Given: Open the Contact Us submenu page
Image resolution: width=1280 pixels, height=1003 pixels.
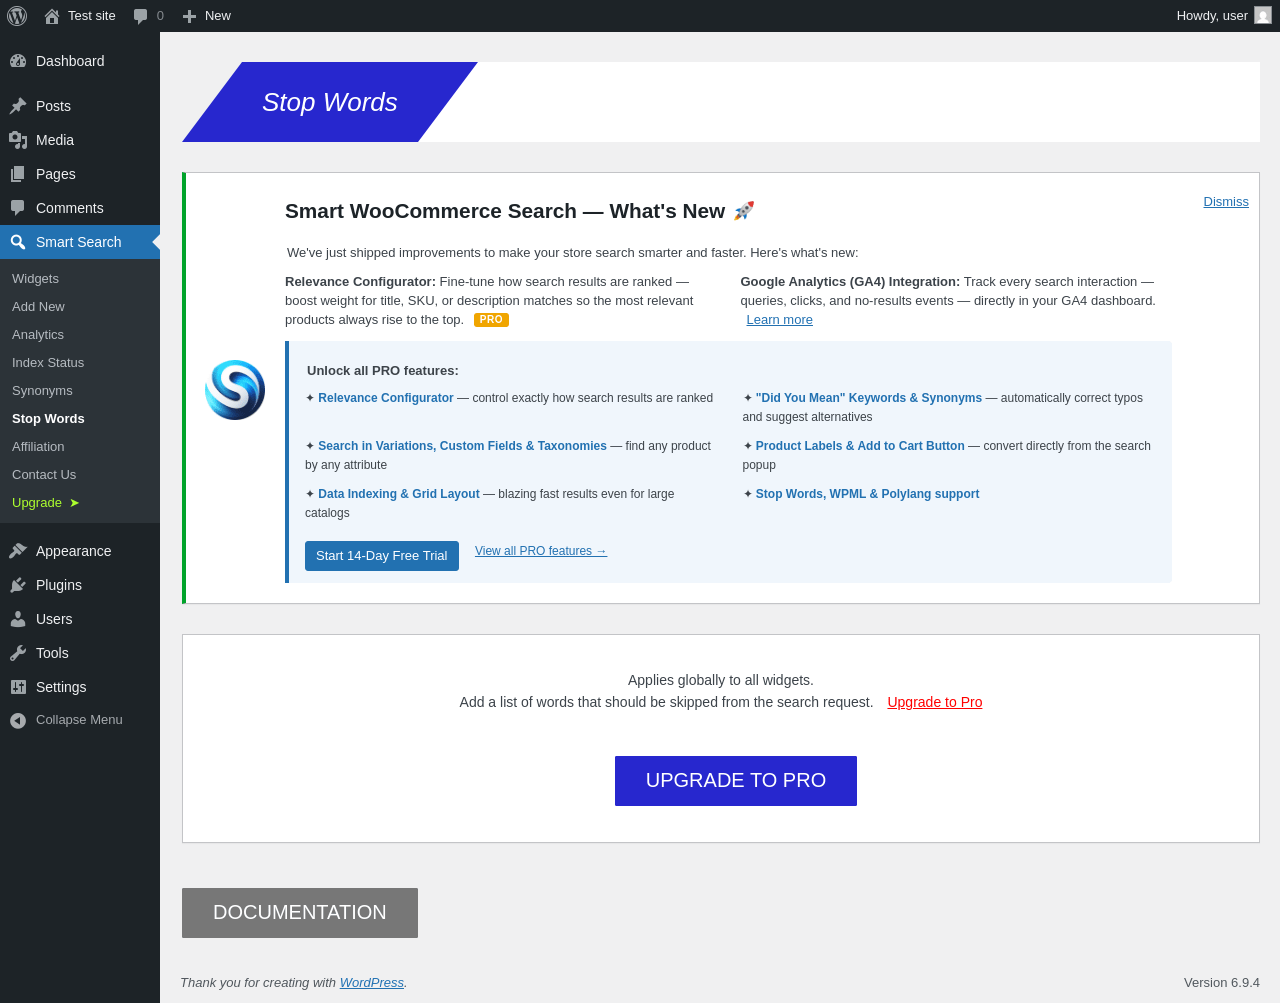Looking at the screenshot, I should (x=44, y=475).
